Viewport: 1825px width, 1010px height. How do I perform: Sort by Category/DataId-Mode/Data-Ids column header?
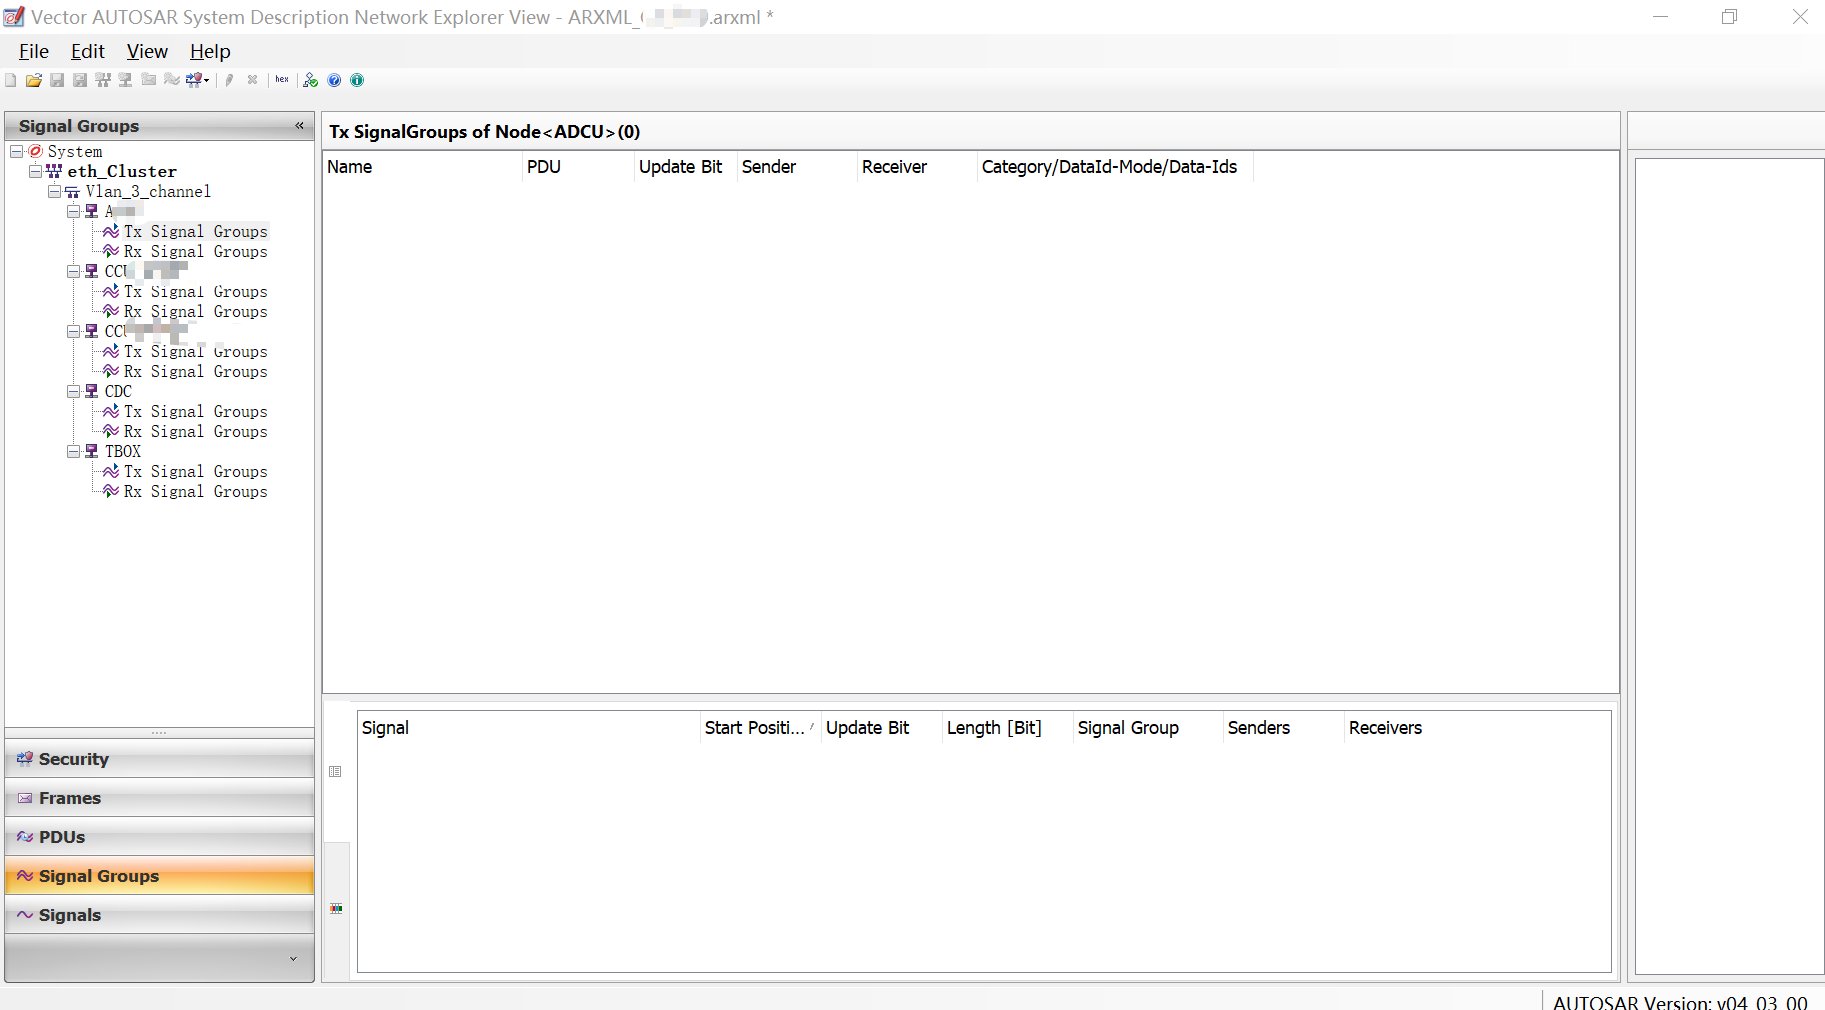[1115, 167]
